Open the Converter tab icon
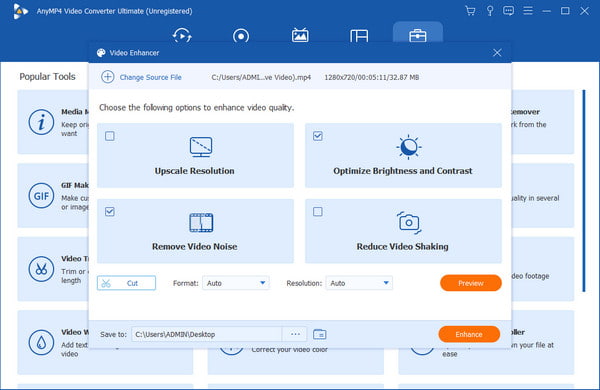 (182, 36)
